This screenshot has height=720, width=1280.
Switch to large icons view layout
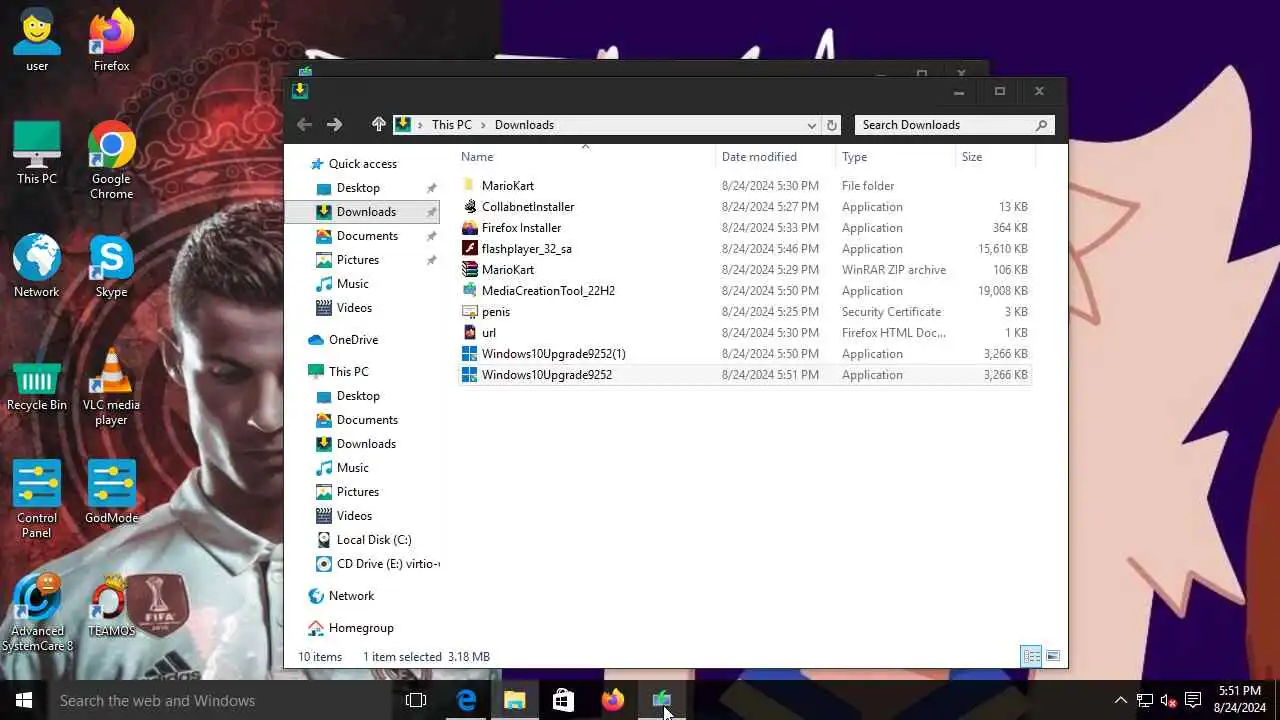[x=1052, y=657]
